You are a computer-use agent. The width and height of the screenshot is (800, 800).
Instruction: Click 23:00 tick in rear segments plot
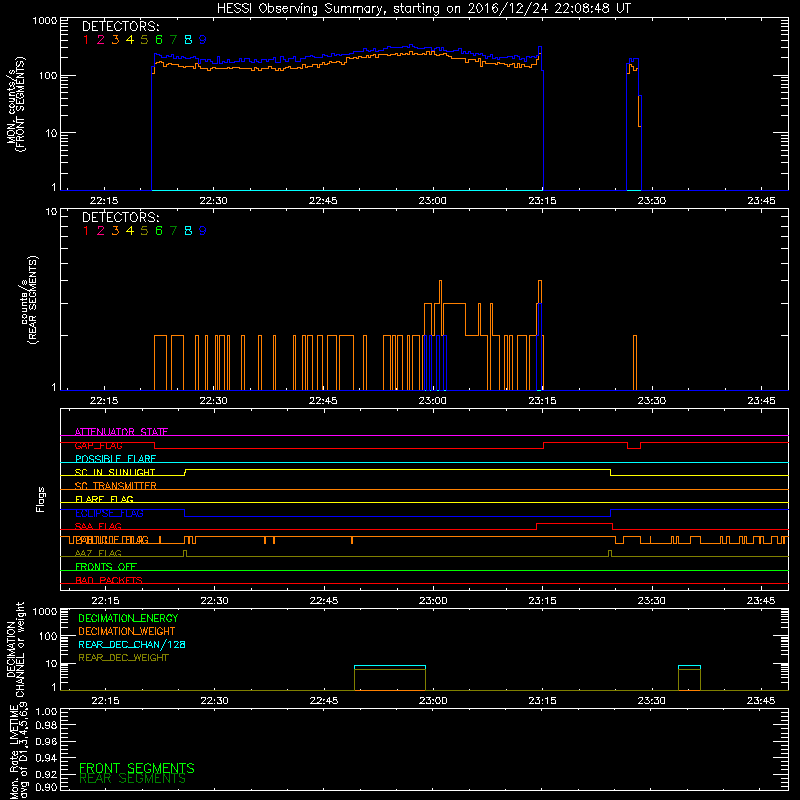(433, 401)
